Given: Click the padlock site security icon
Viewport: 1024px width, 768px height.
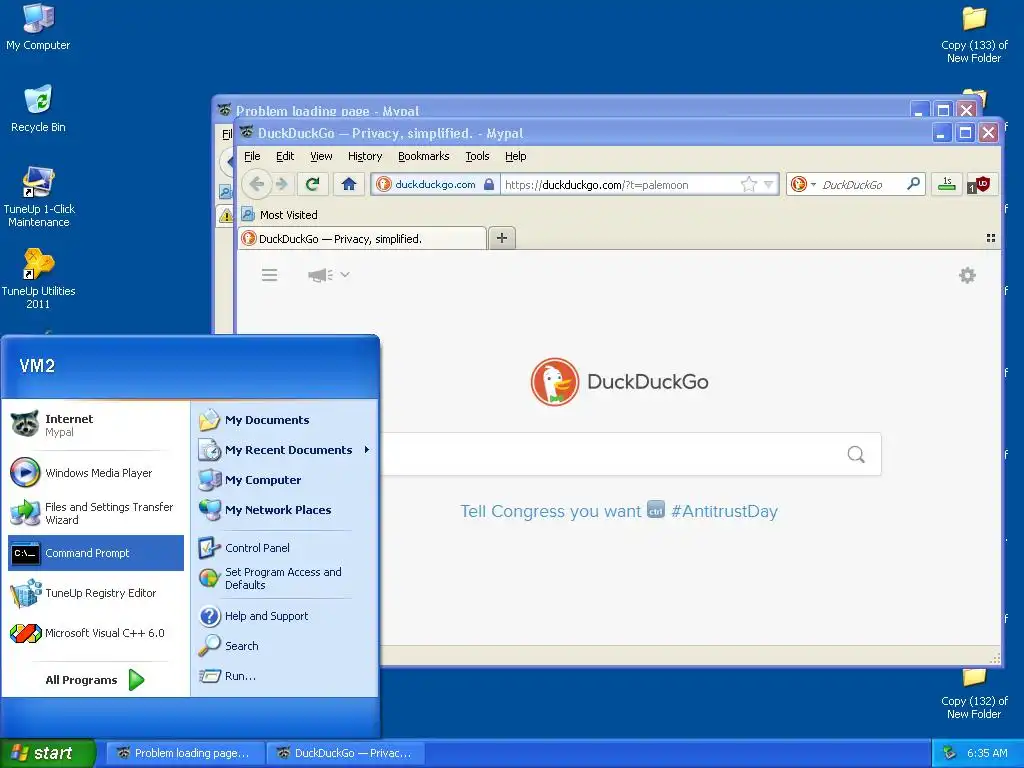Looking at the screenshot, I should (x=488, y=184).
